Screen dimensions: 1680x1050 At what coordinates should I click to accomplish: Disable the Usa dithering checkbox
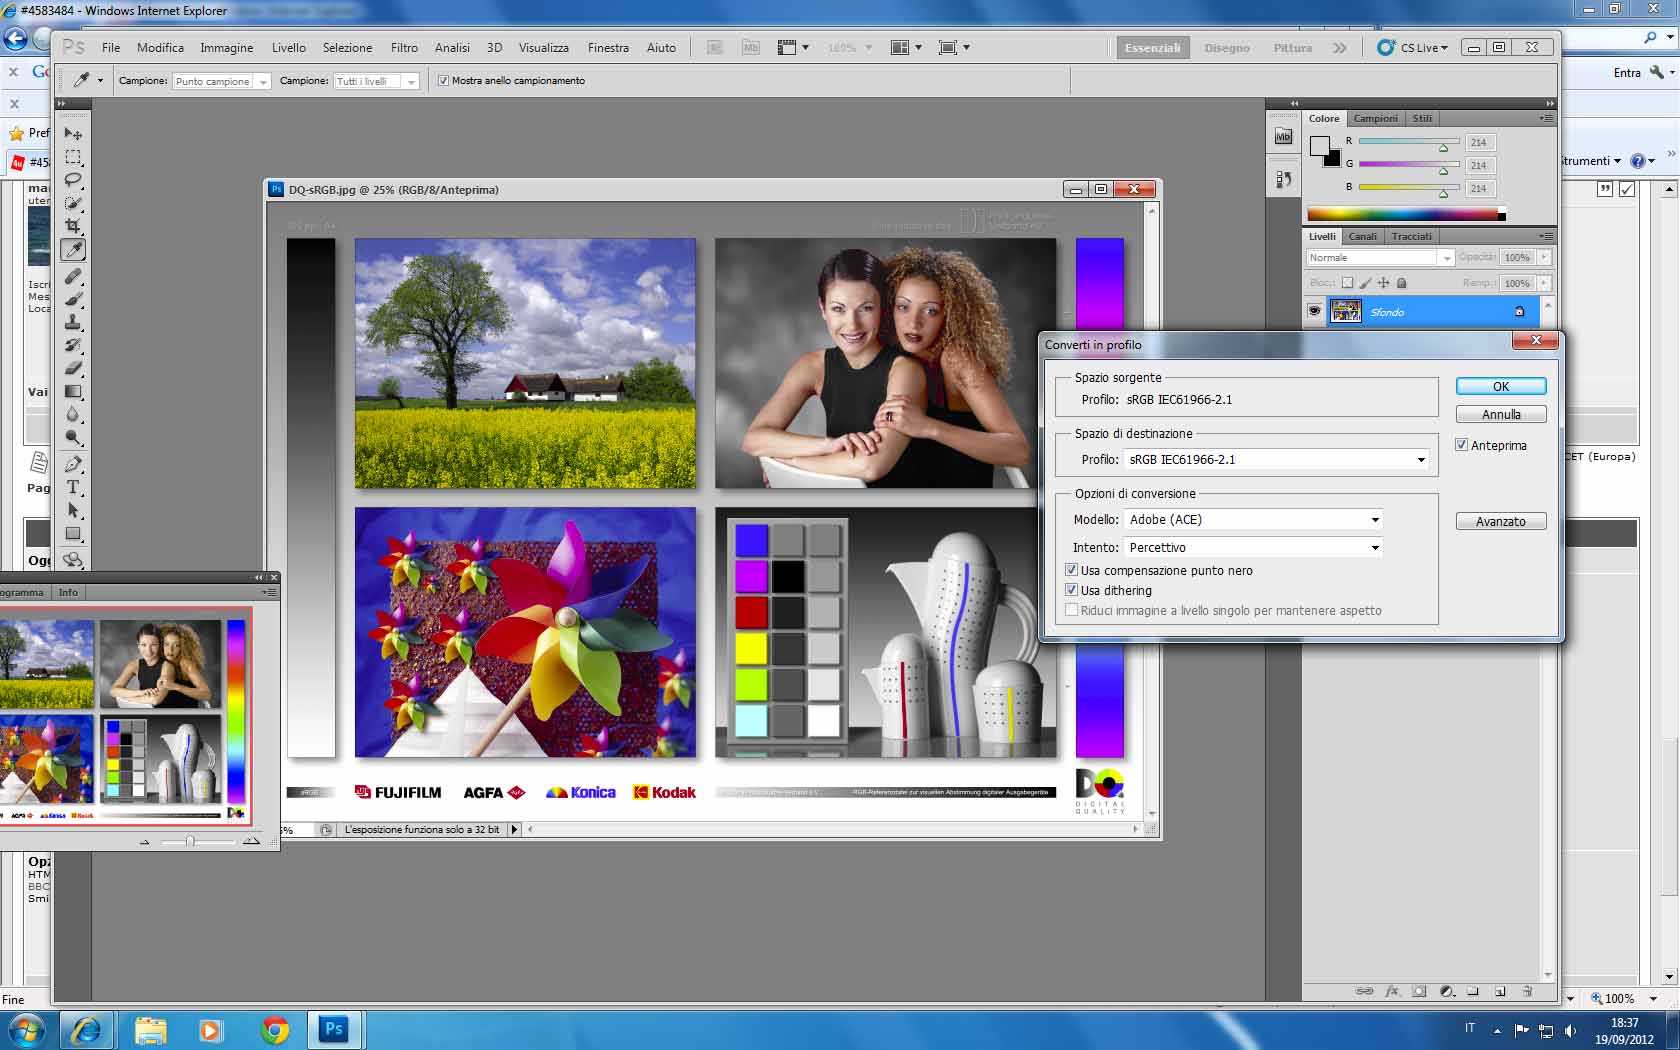pos(1072,590)
